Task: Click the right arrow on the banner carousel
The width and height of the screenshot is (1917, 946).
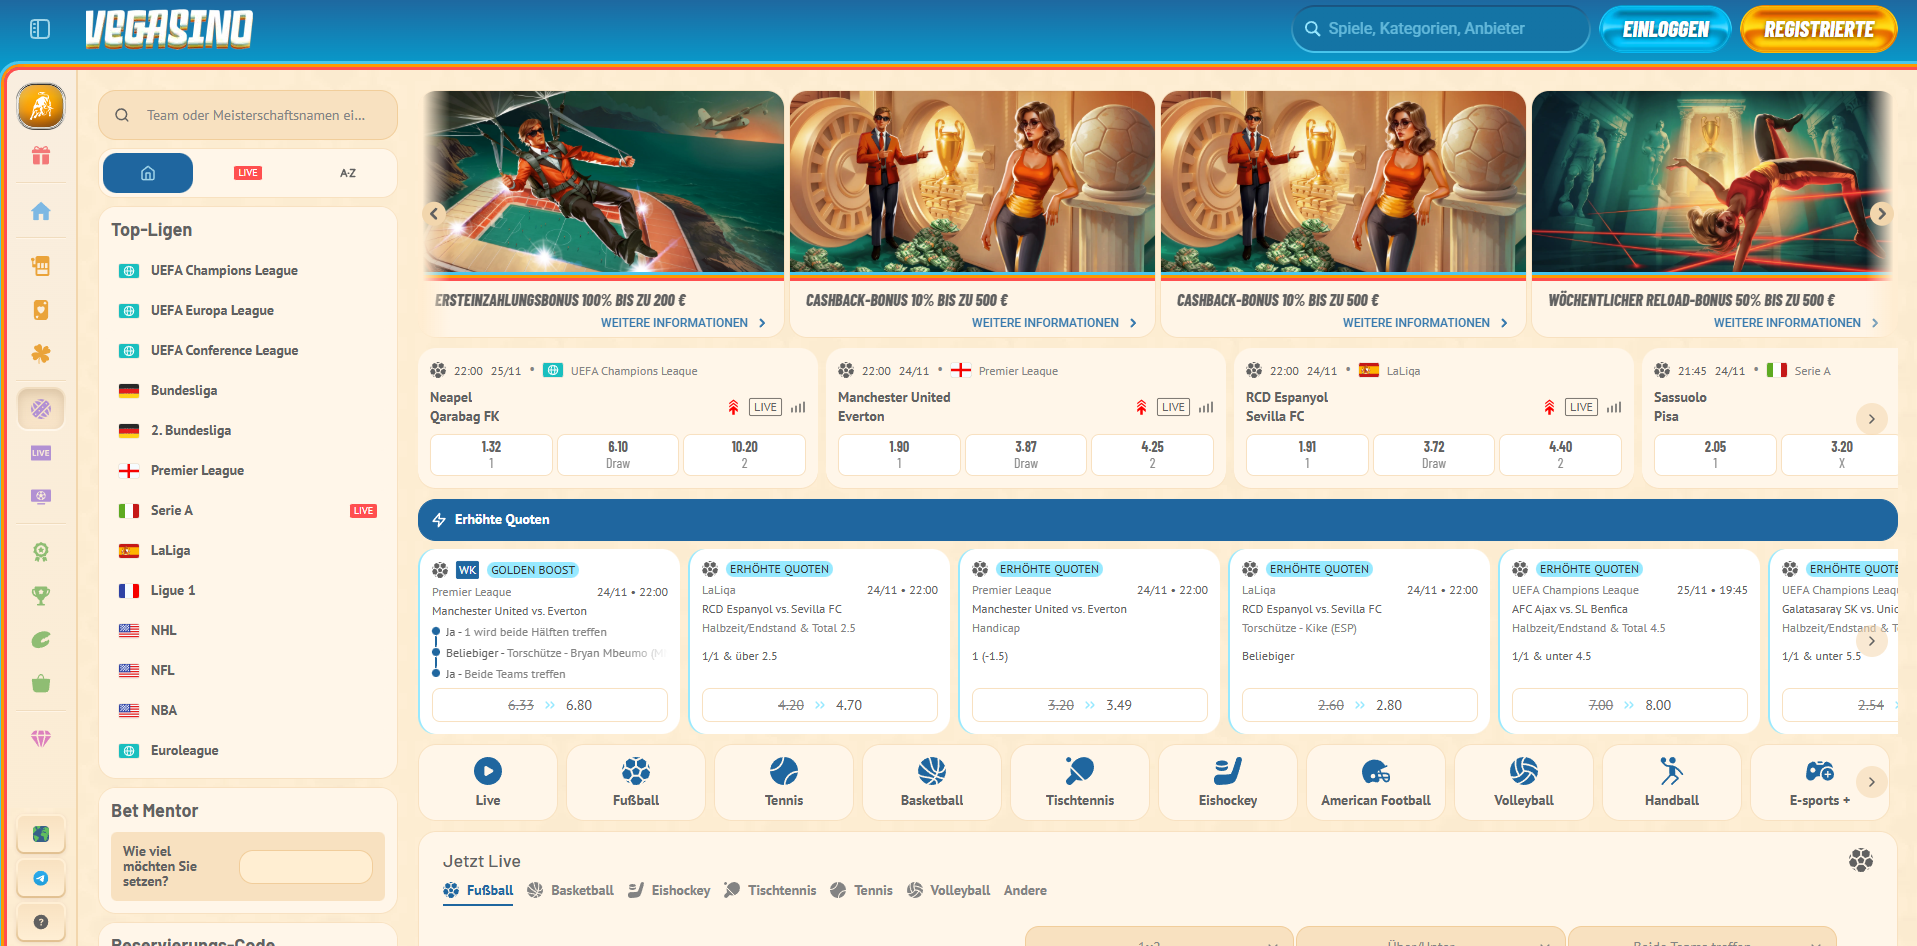Action: (1881, 213)
